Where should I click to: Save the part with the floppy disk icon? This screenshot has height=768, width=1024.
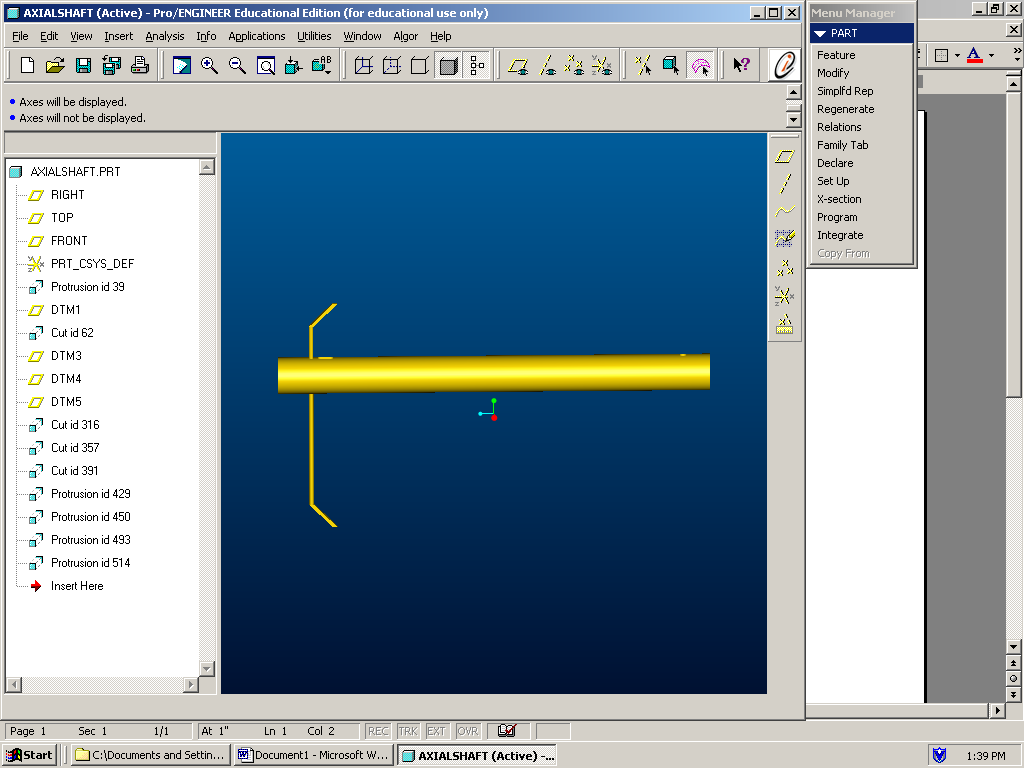pos(84,65)
